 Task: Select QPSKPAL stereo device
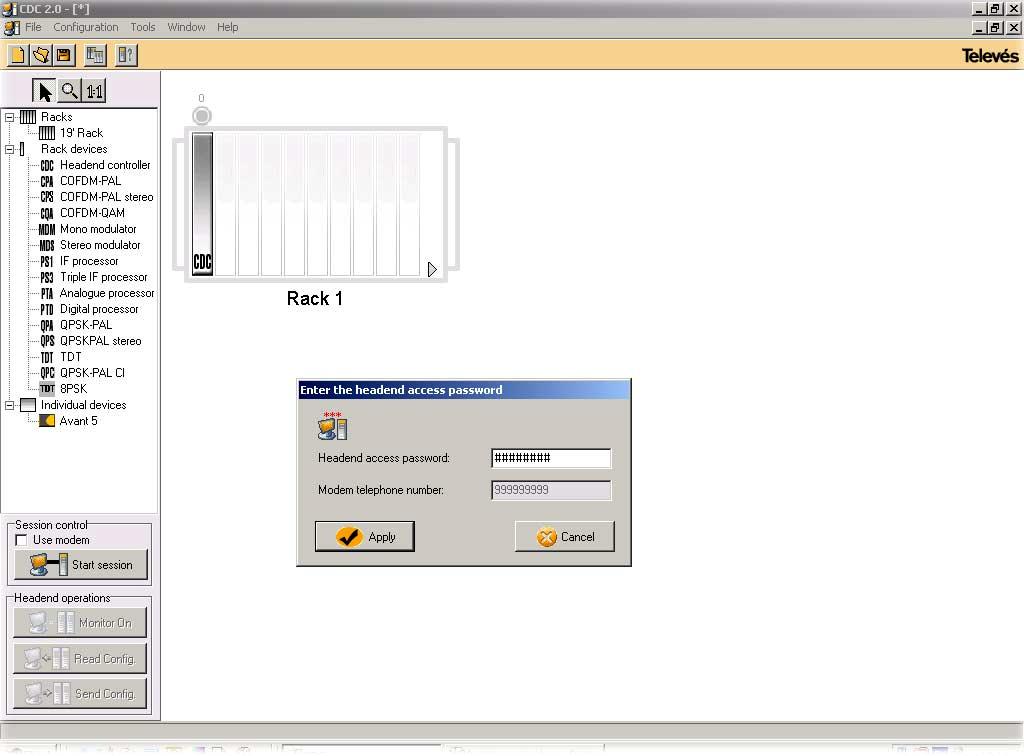pyautogui.click(x=100, y=341)
